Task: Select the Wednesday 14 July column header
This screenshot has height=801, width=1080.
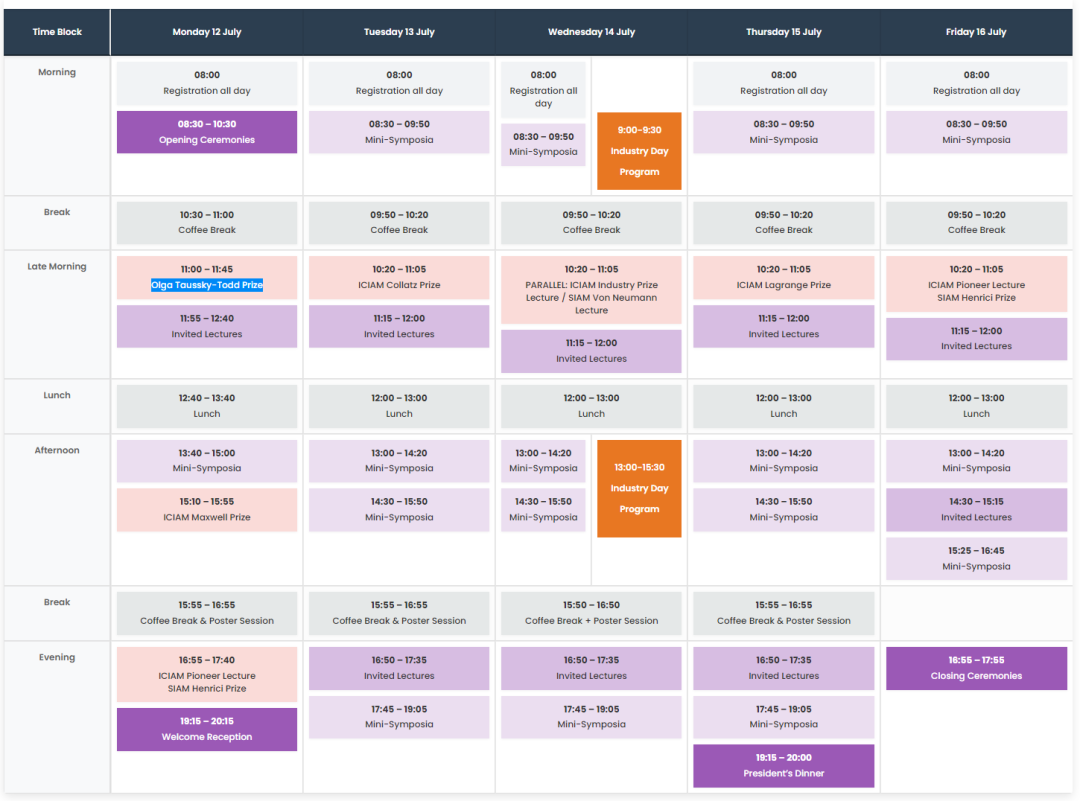Action: click(591, 32)
